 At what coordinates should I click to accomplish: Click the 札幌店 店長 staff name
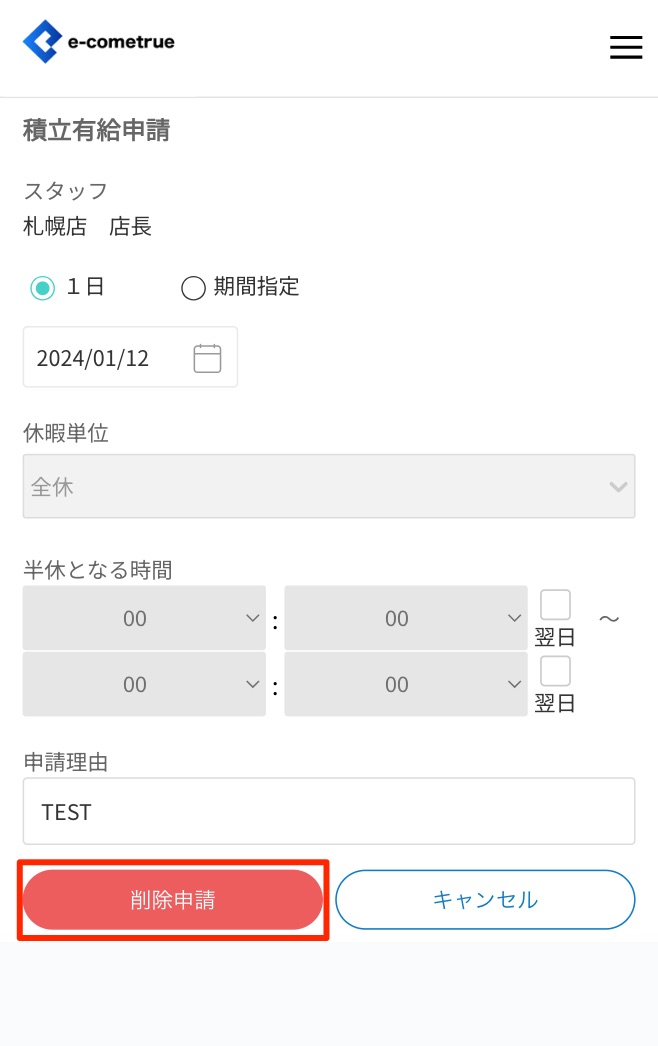point(88,226)
